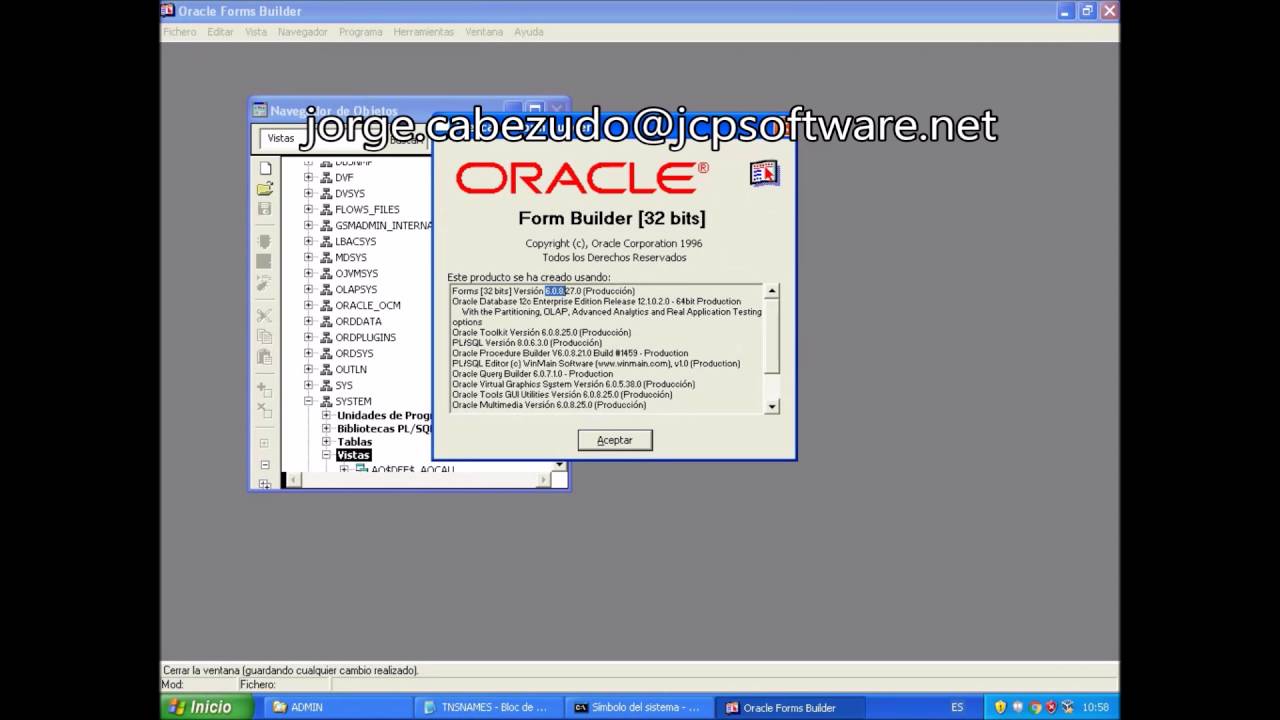The image size is (1280, 720).
Task: Click the Run form icon in Navigator toolbar
Action: point(265,241)
